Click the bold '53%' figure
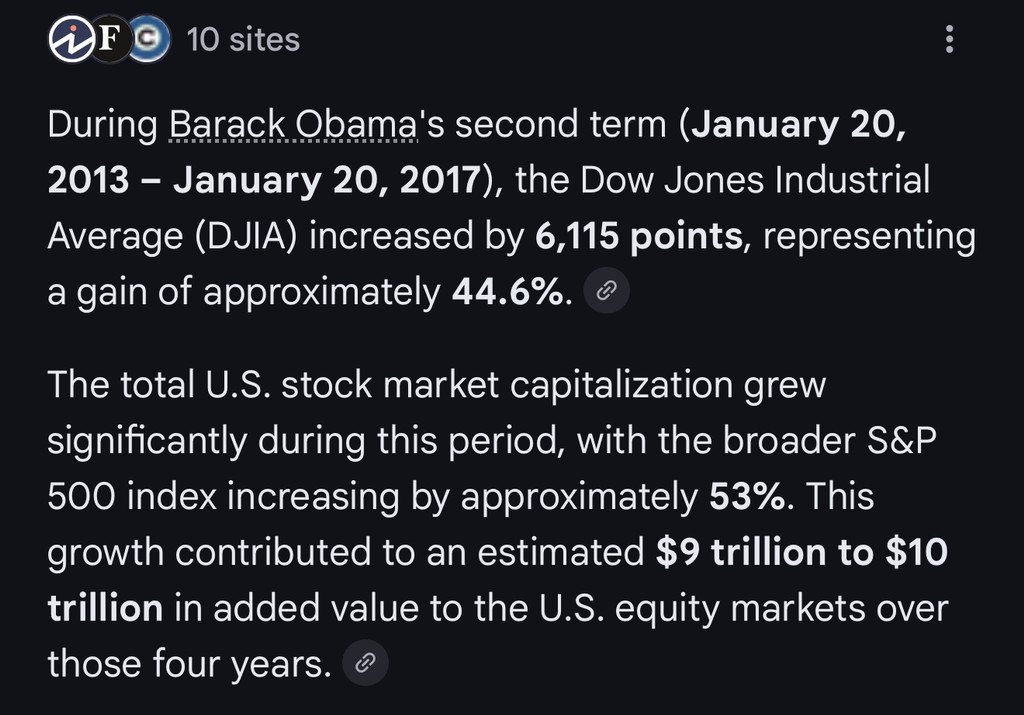The width and height of the screenshot is (1024, 715). [746, 496]
